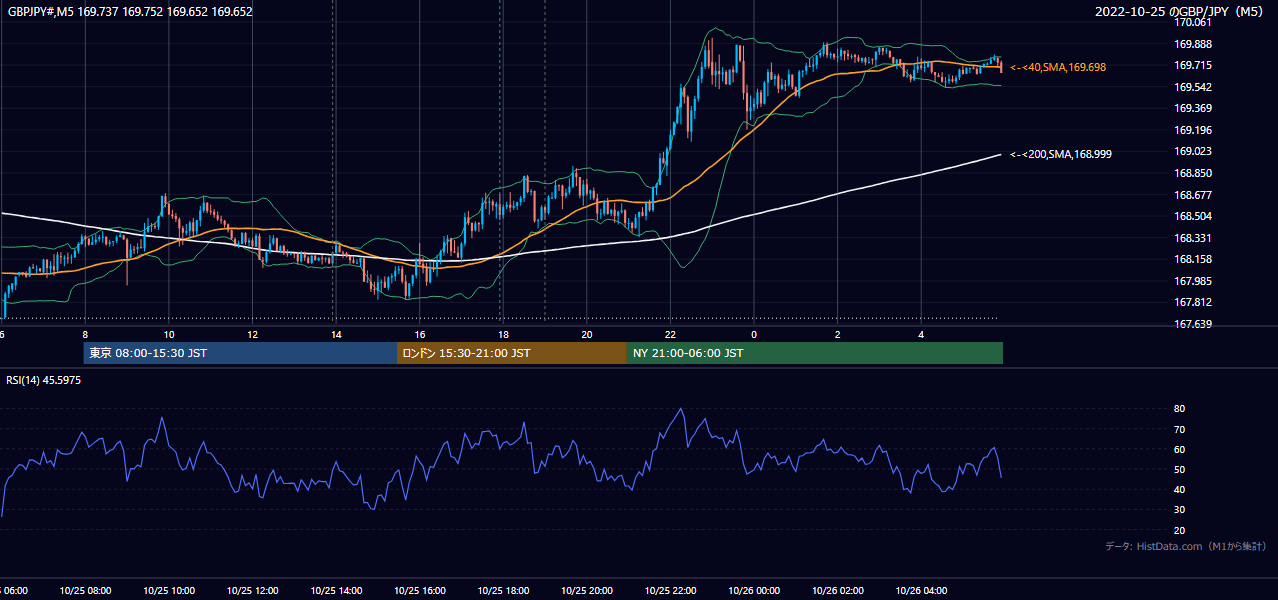This screenshot has width=1278, height=600.
Task: Click the HistData.com data source credit
Action: pos(1186,546)
